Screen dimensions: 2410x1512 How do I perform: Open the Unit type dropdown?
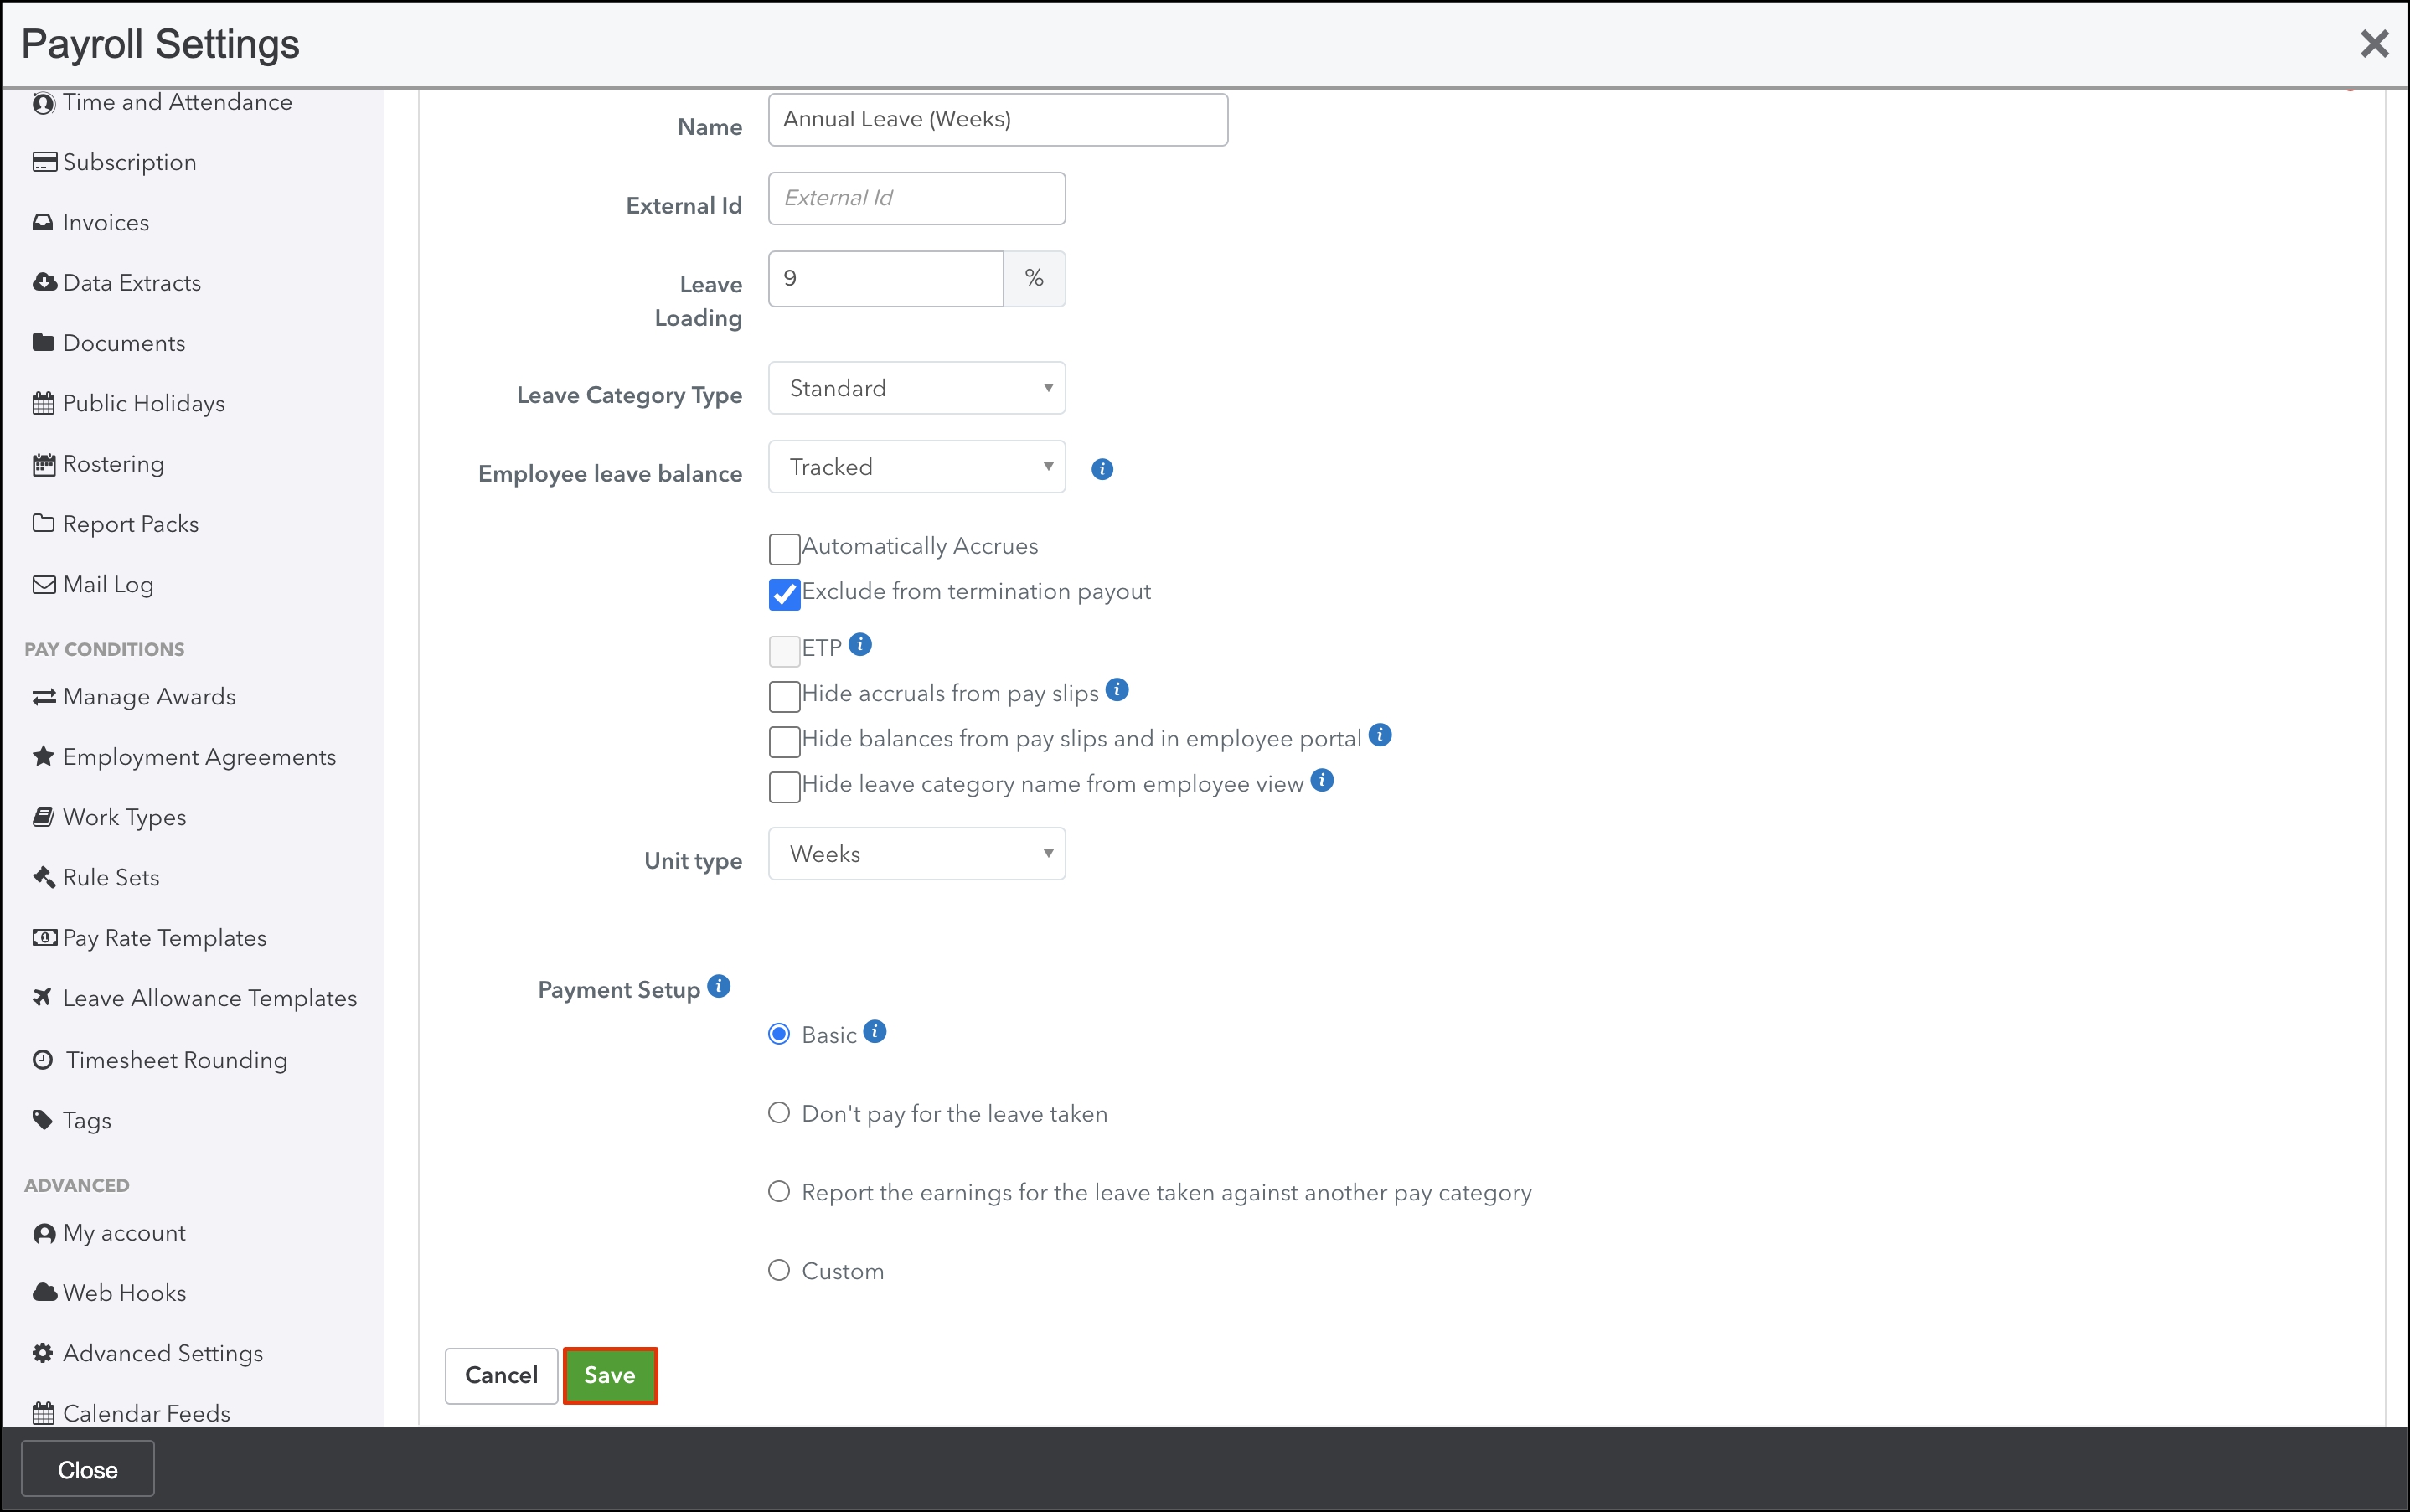[x=916, y=854]
